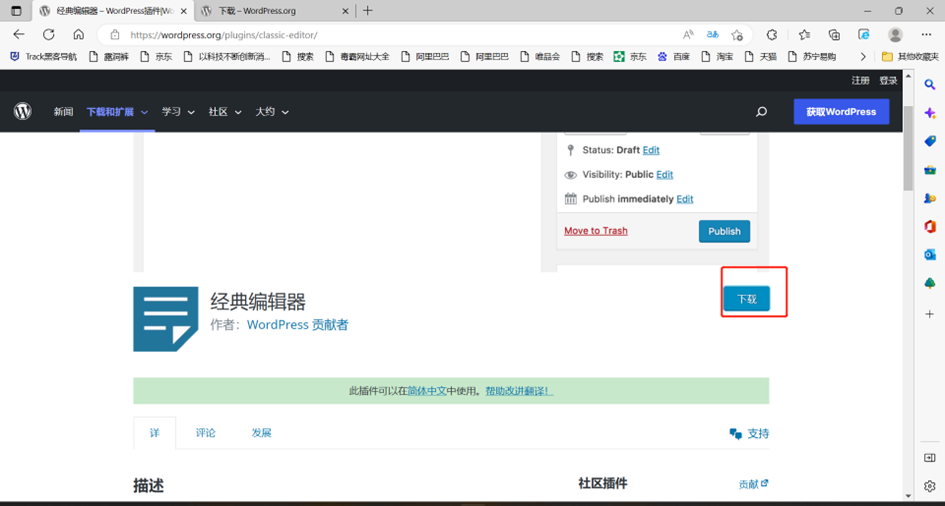Open the shopping tag sidebar icon
The width and height of the screenshot is (945, 506).
[930, 141]
